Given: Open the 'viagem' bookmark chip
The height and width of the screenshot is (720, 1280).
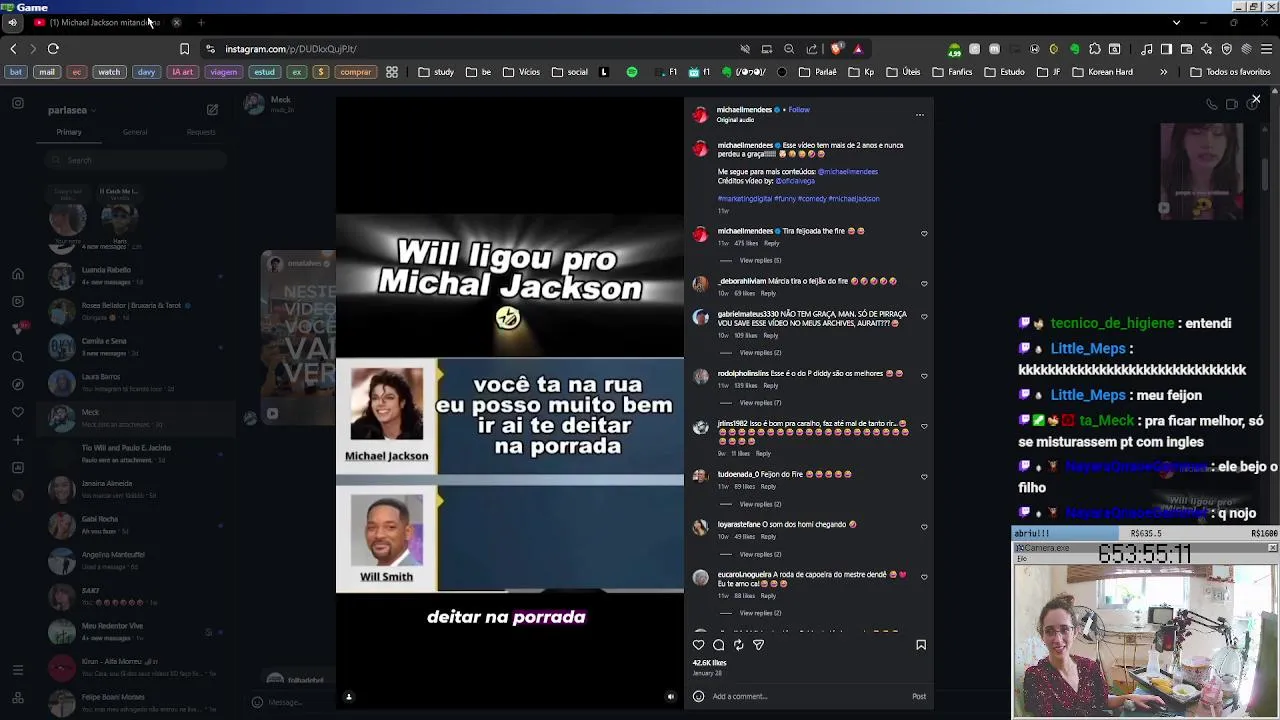Looking at the screenshot, I should click(224, 72).
